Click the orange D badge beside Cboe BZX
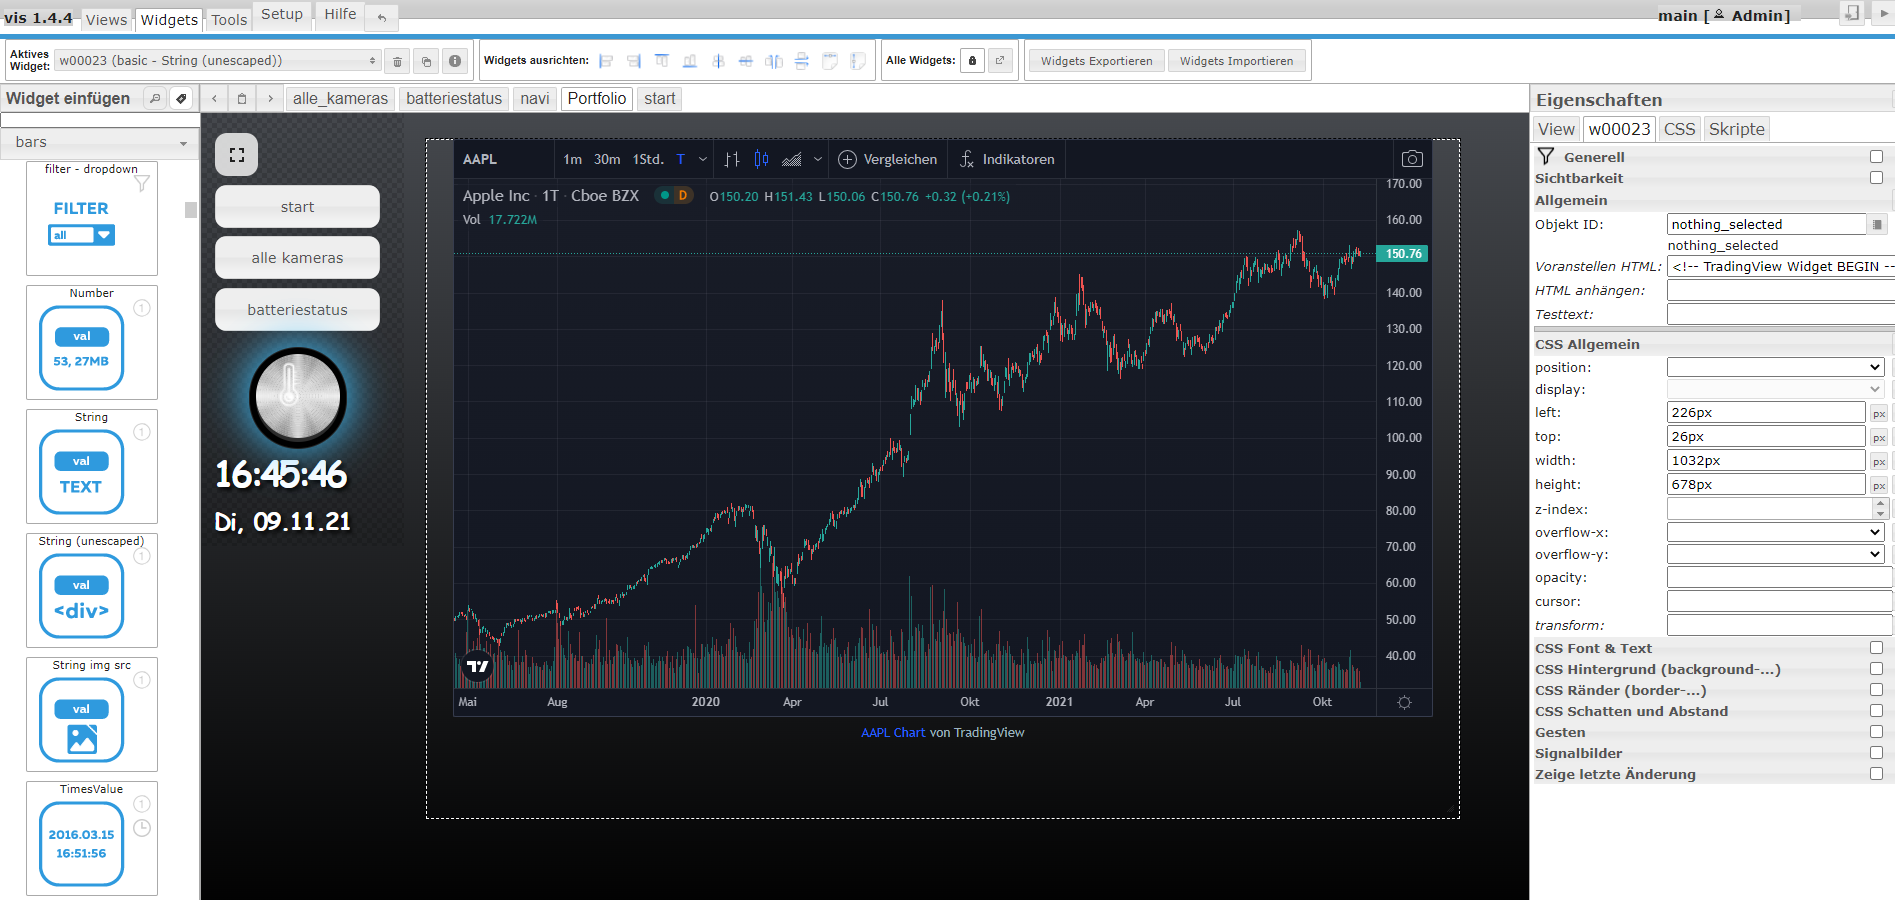 (x=683, y=196)
